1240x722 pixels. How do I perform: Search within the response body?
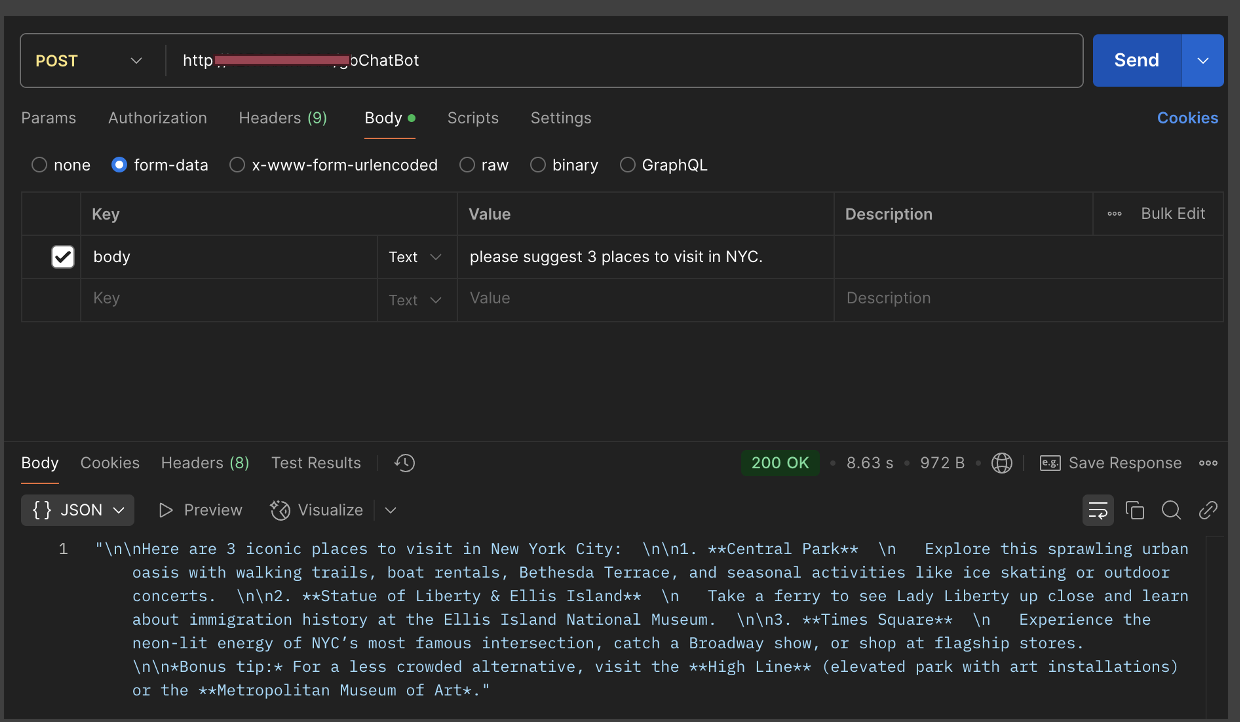pyautogui.click(x=1171, y=510)
